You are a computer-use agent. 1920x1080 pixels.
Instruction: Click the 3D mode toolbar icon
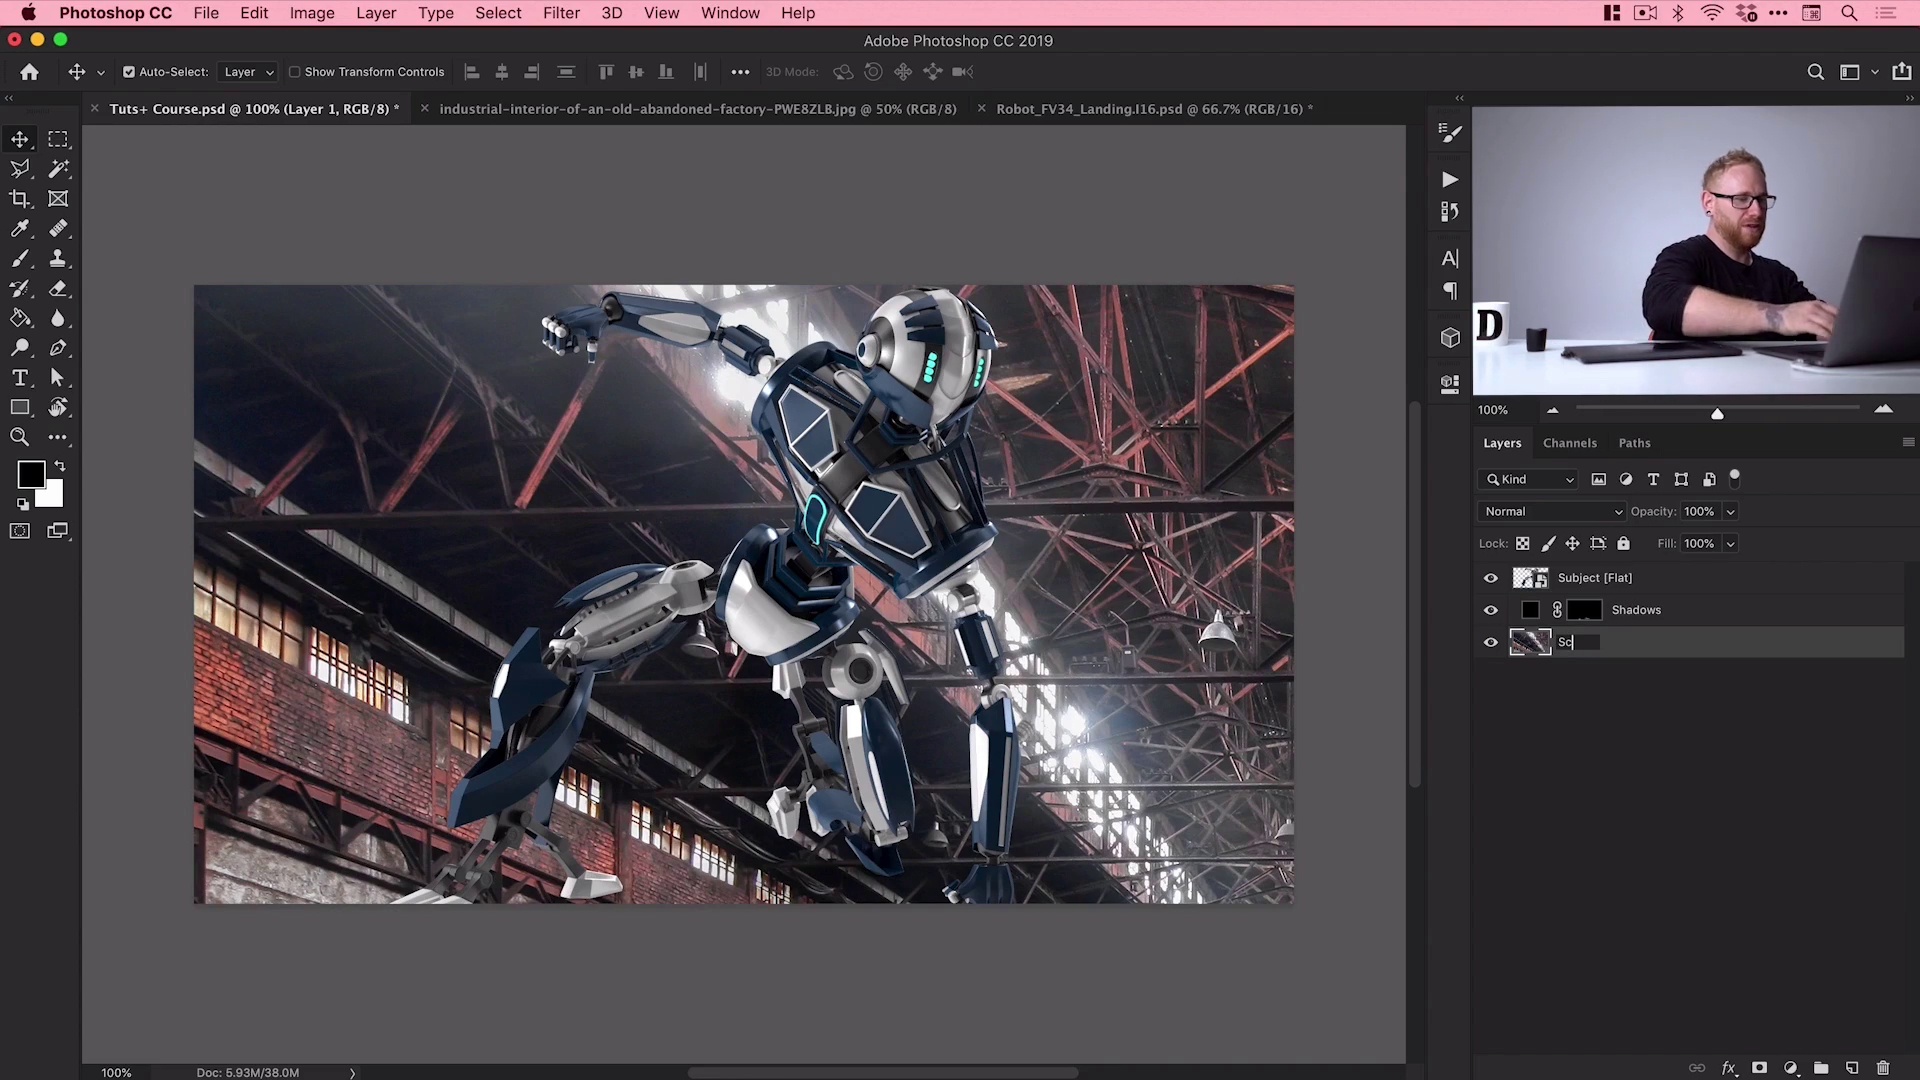click(791, 71)
